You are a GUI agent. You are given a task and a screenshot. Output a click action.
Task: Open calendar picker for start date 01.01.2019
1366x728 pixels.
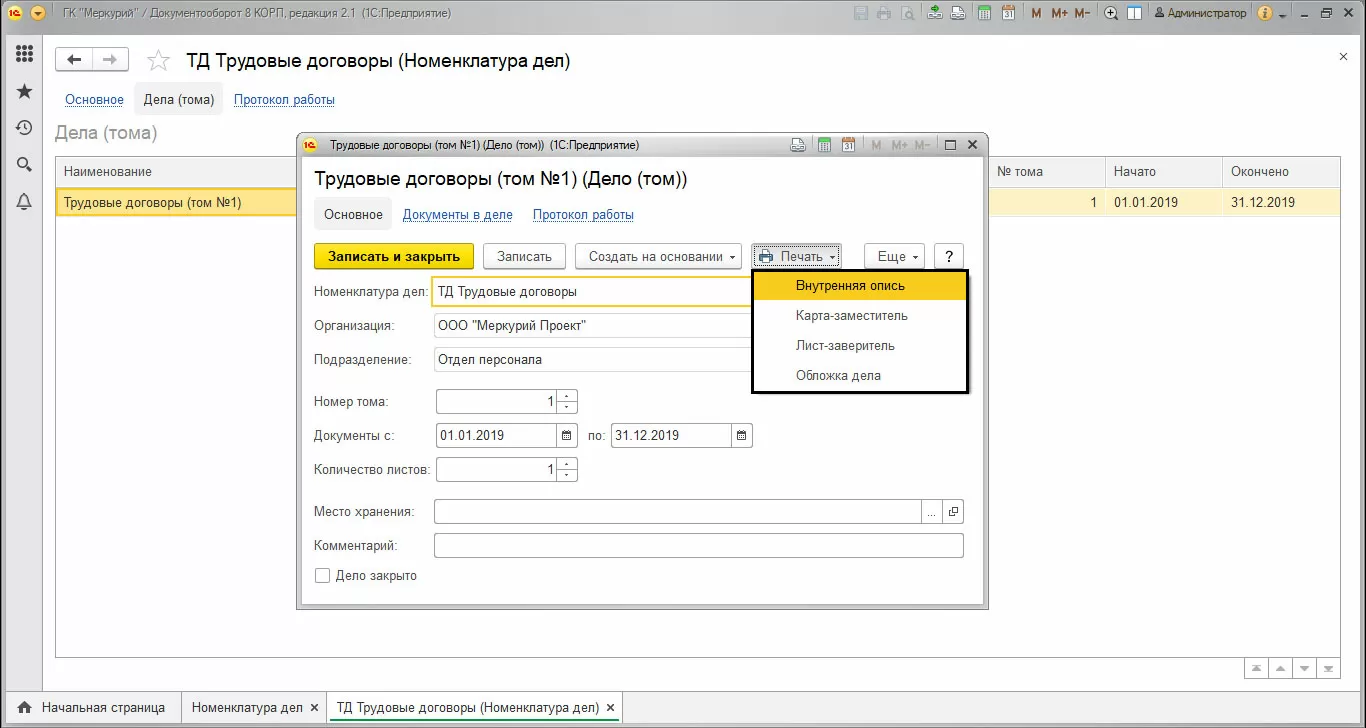(x=567, y=436)
